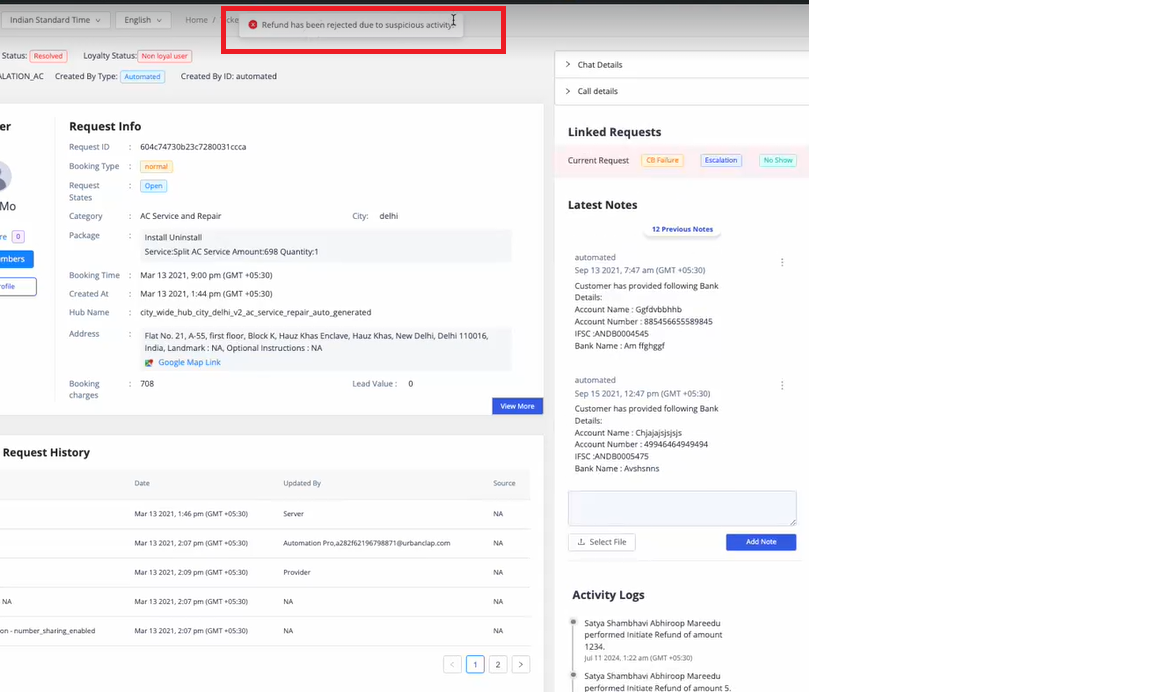Show the 12 Previous Notes
The height and width of the screenshot is (692, 1152).
point(682,229)
